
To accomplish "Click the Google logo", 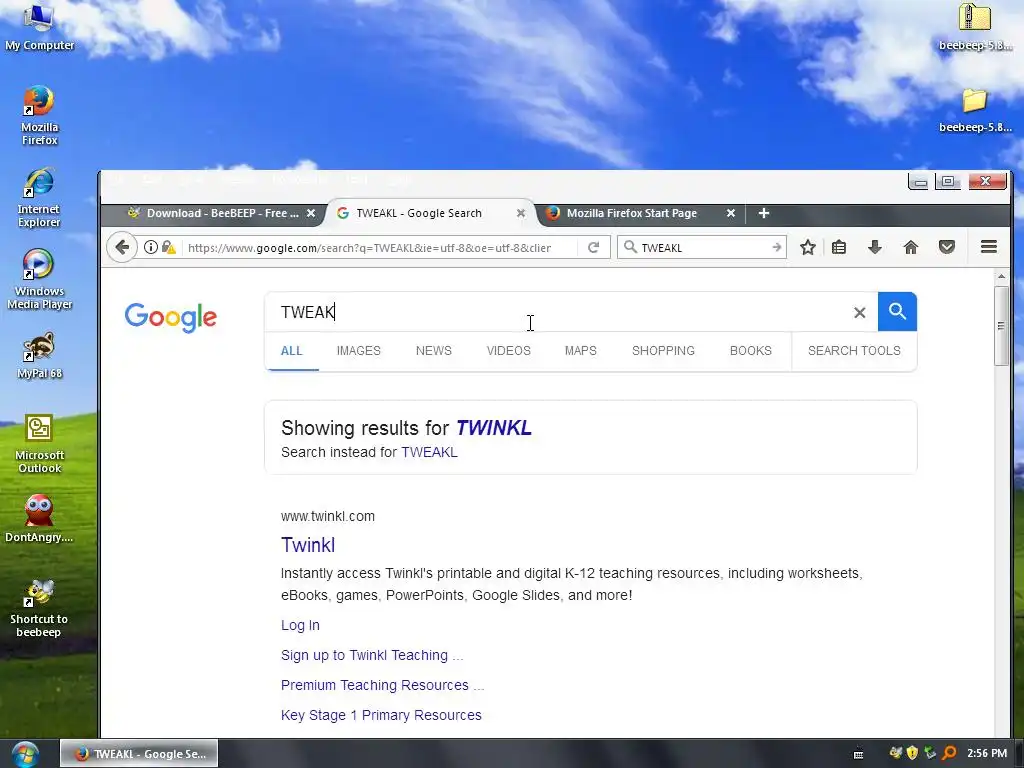I will (x=170, y=317).
